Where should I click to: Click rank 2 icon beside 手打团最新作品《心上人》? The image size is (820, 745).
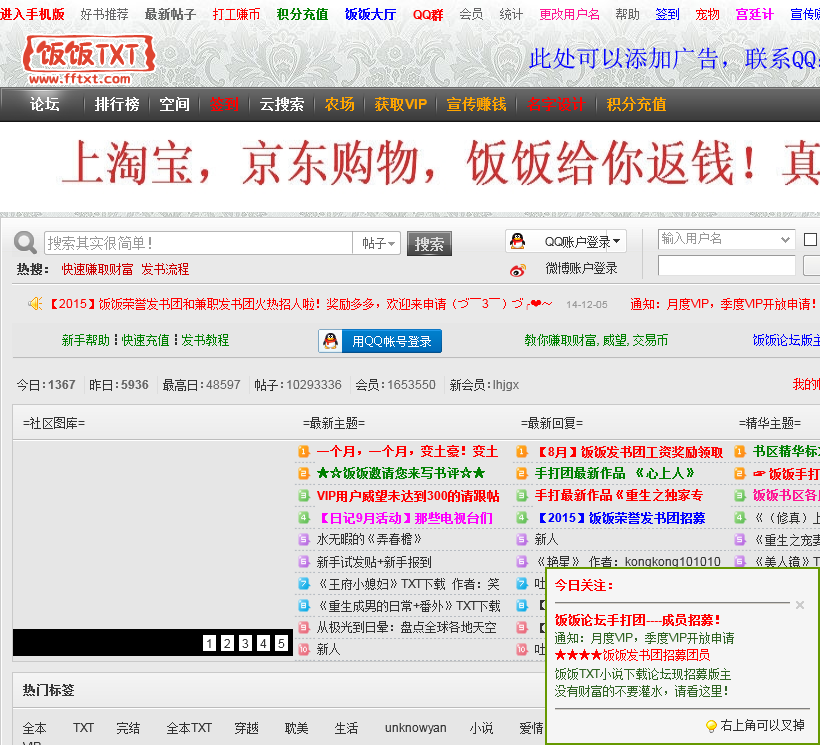click(x=522, y=473)
